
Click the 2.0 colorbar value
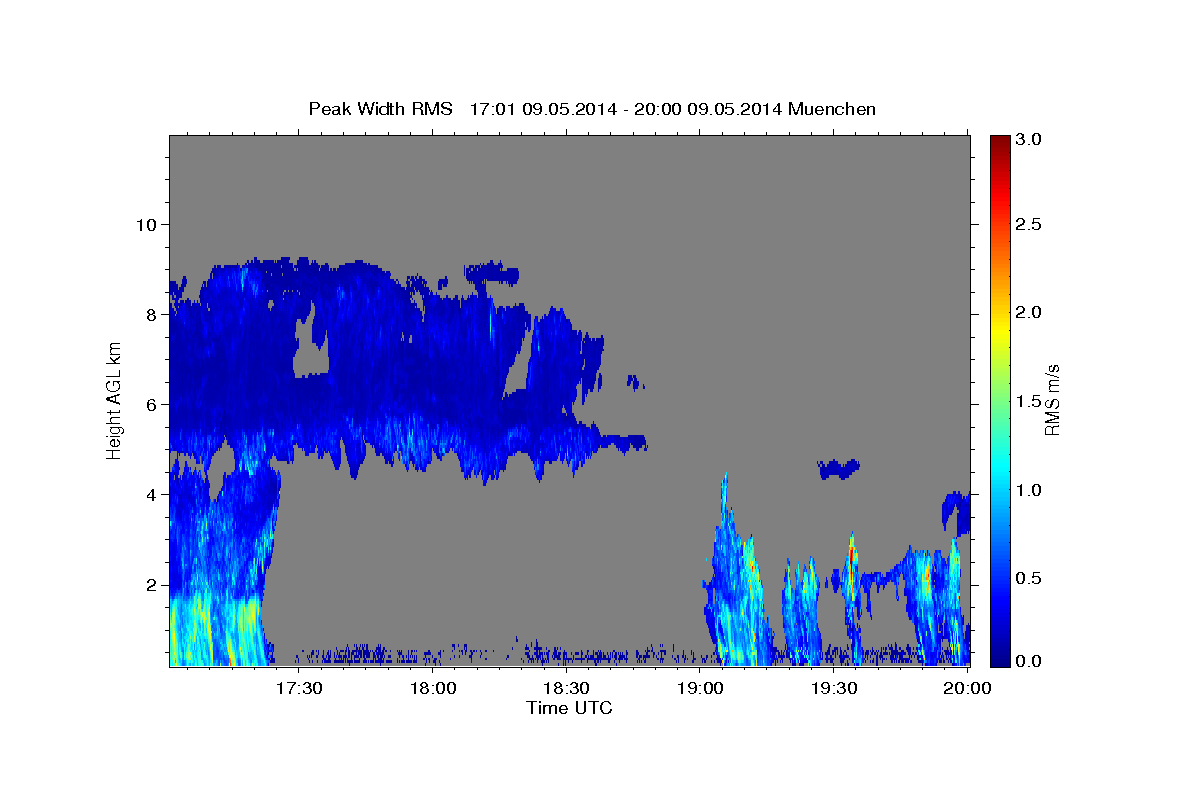1028,312
